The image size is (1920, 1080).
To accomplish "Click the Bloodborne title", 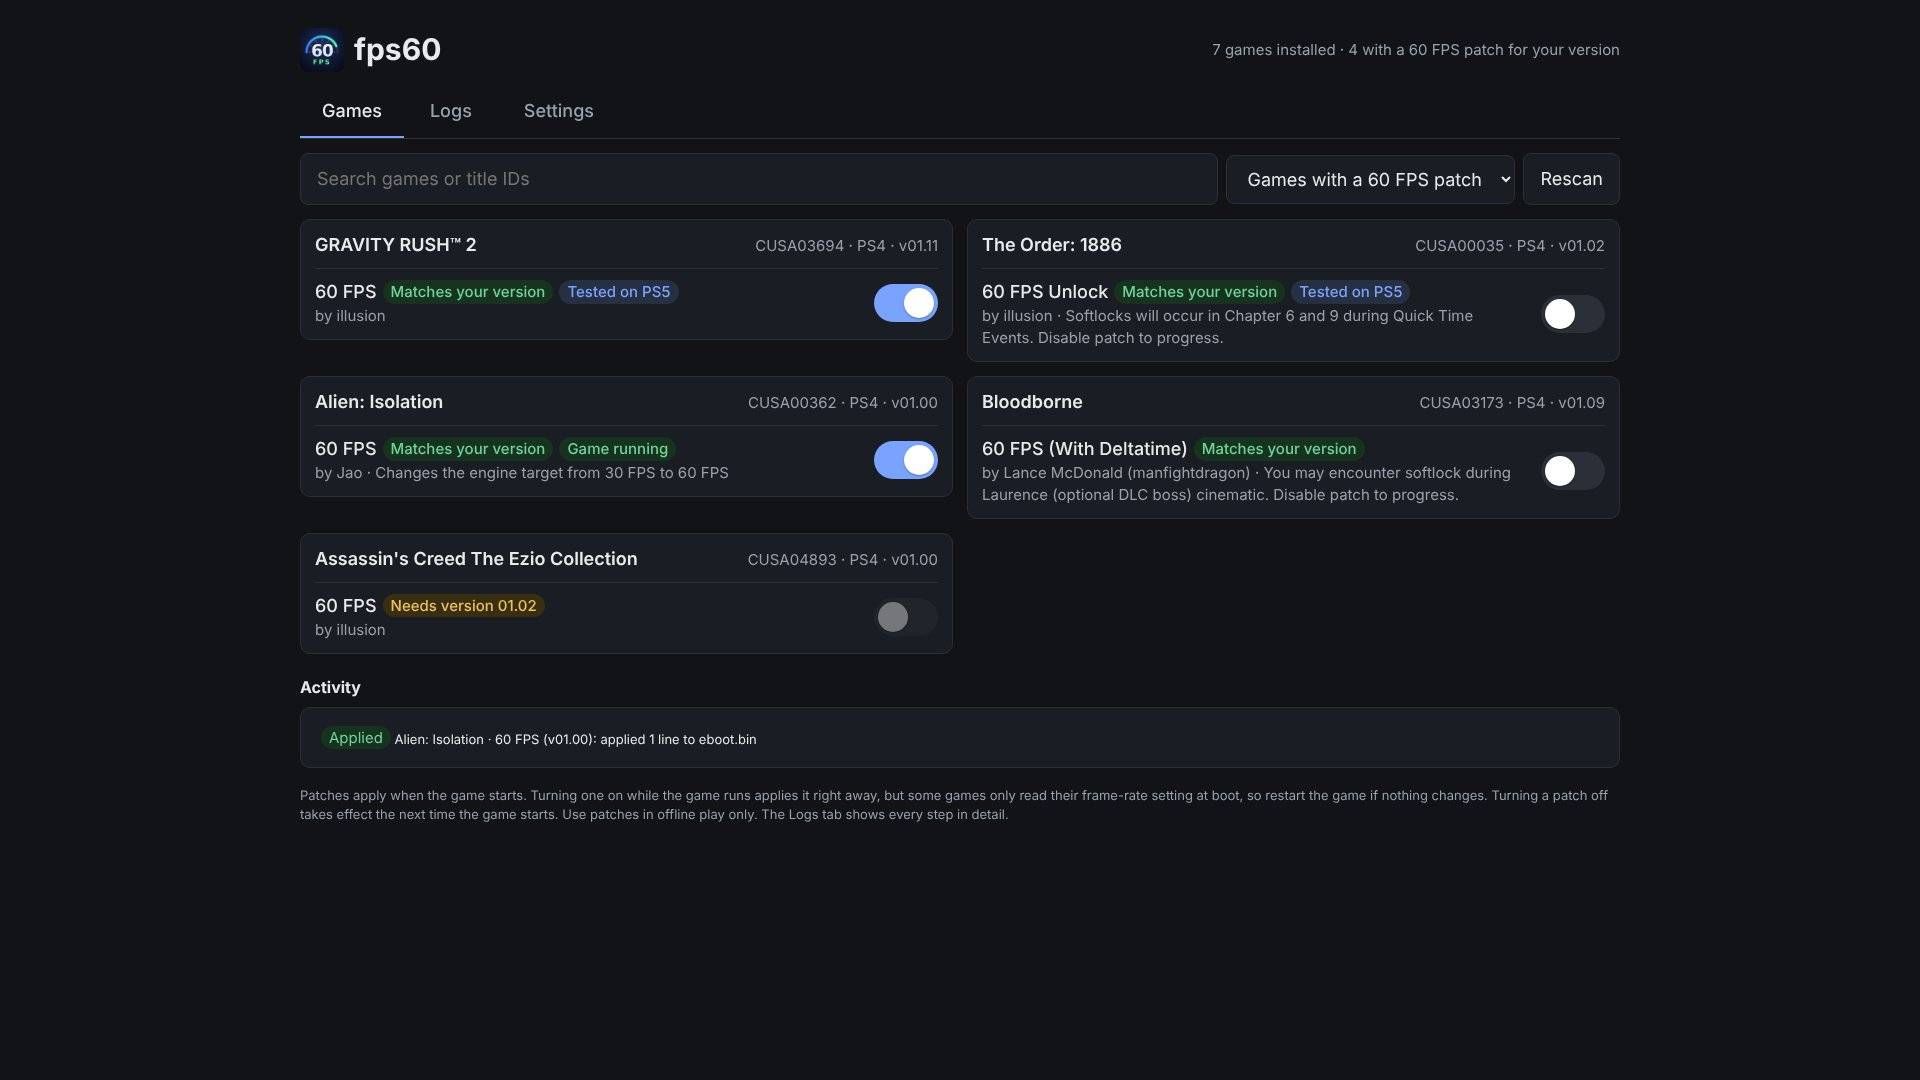I will [x=1032, y=402].
